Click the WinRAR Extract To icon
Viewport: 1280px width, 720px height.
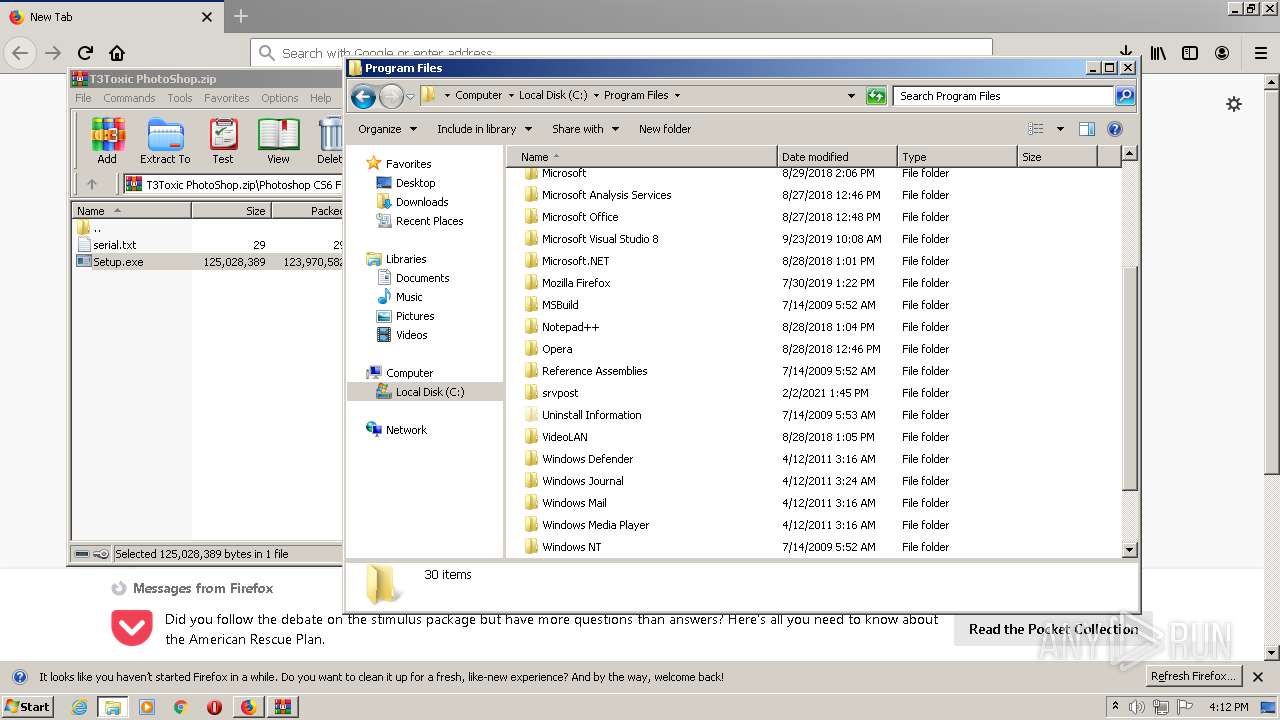pyautogui.click(x=165, y=141)
